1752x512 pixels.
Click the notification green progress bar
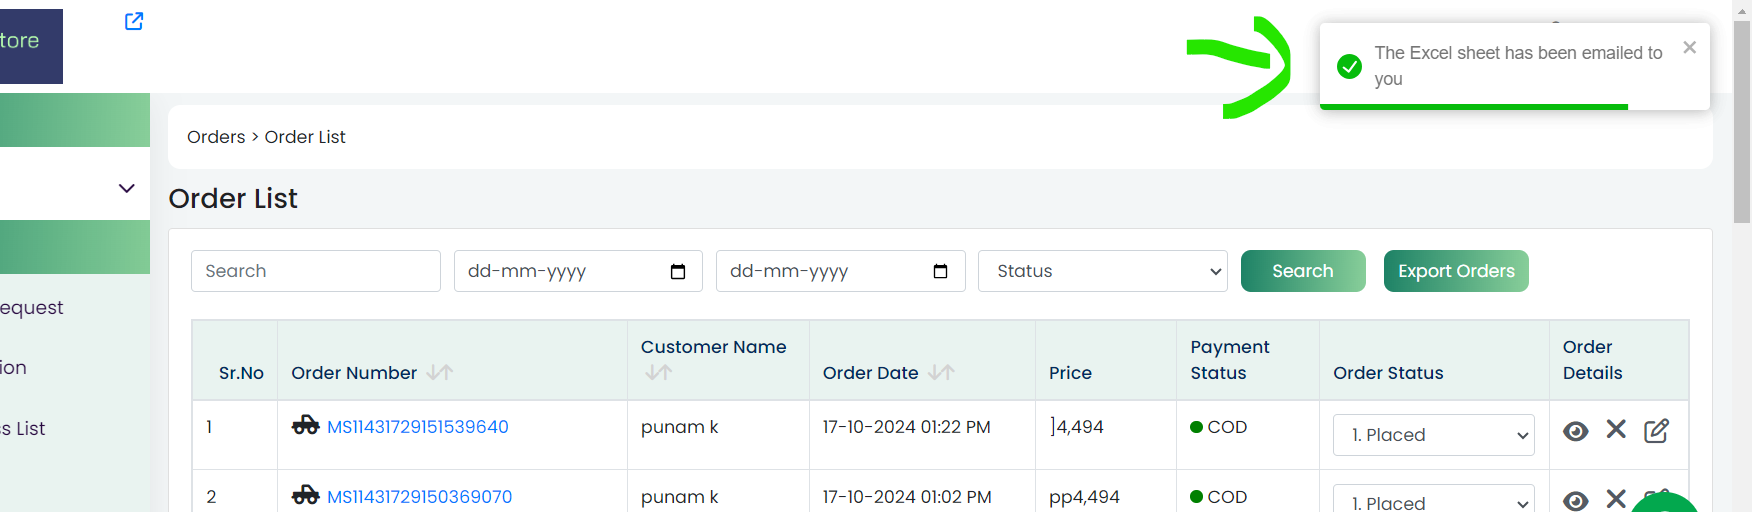coord(1474,106)
